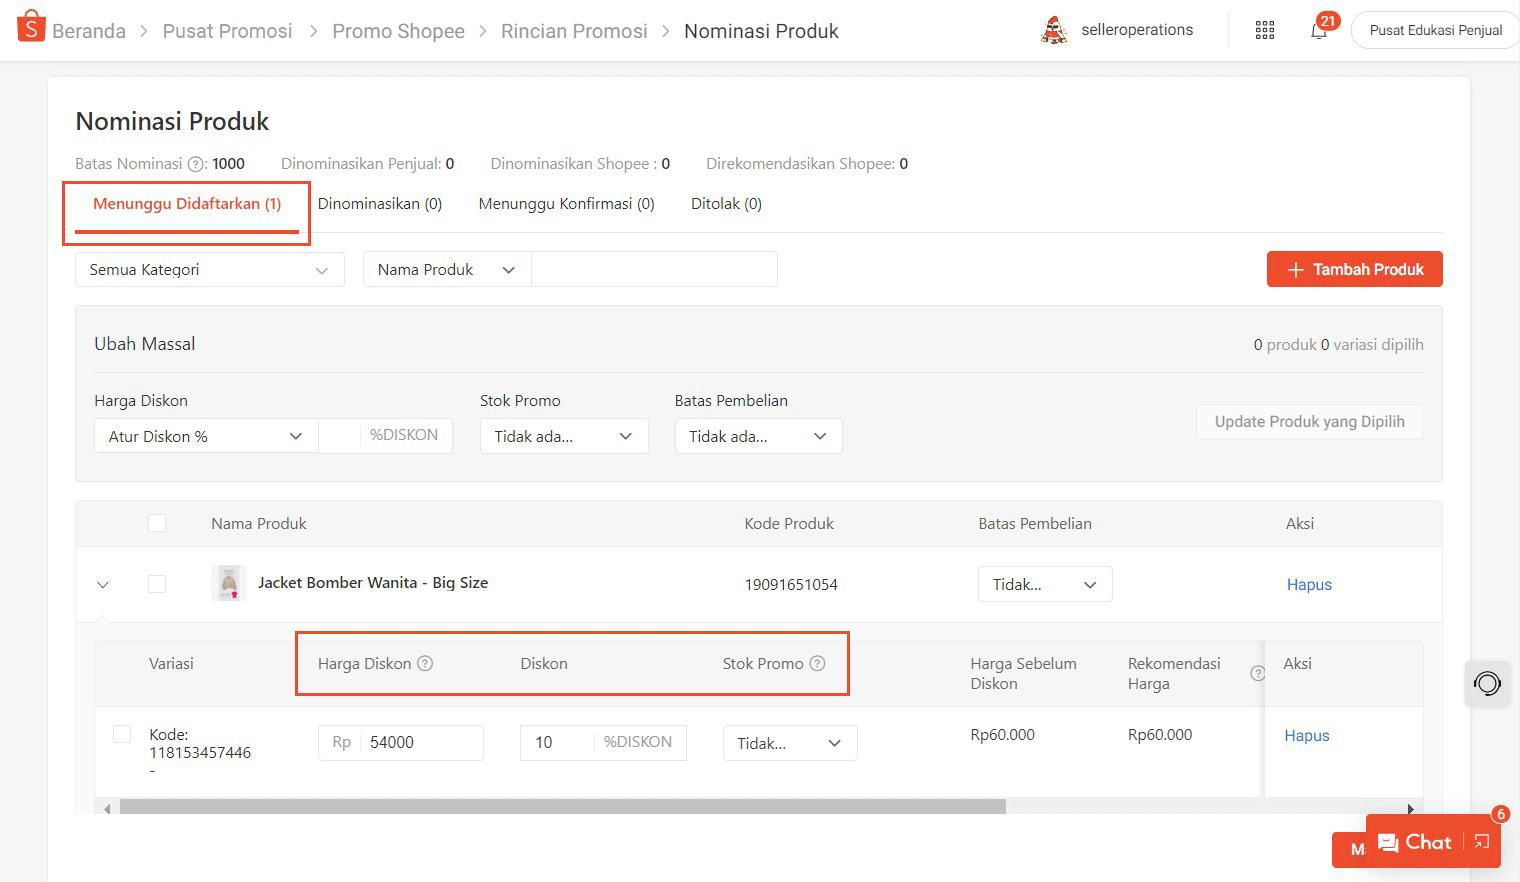Open the floating support headset icon
Viewport: 1520px width, 882px height.
click(1487, 684)
